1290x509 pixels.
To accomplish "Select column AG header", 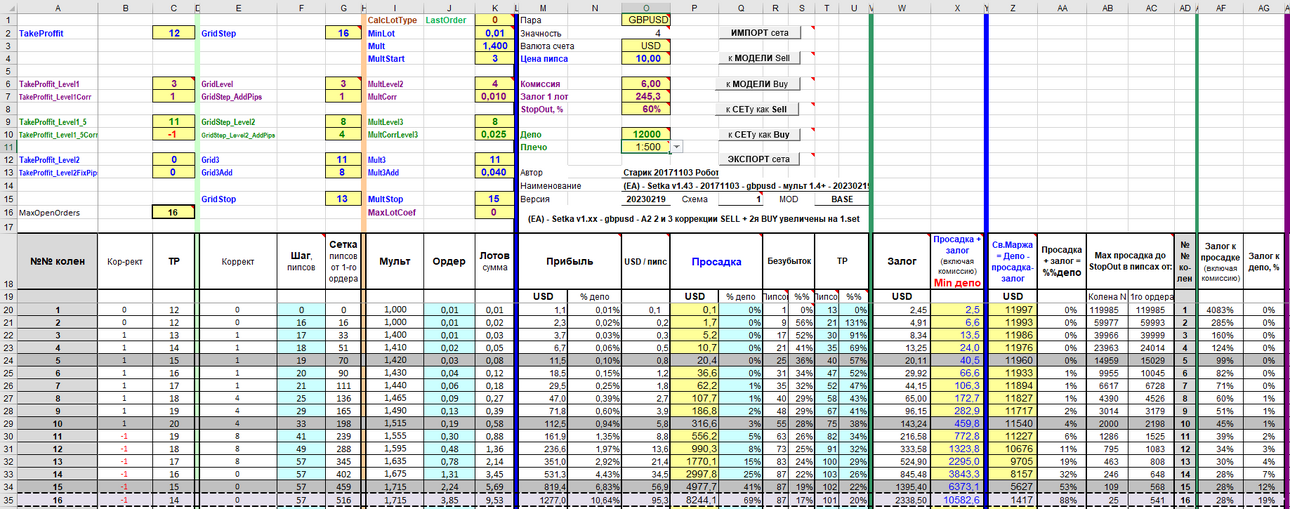I will point(1262,7).
